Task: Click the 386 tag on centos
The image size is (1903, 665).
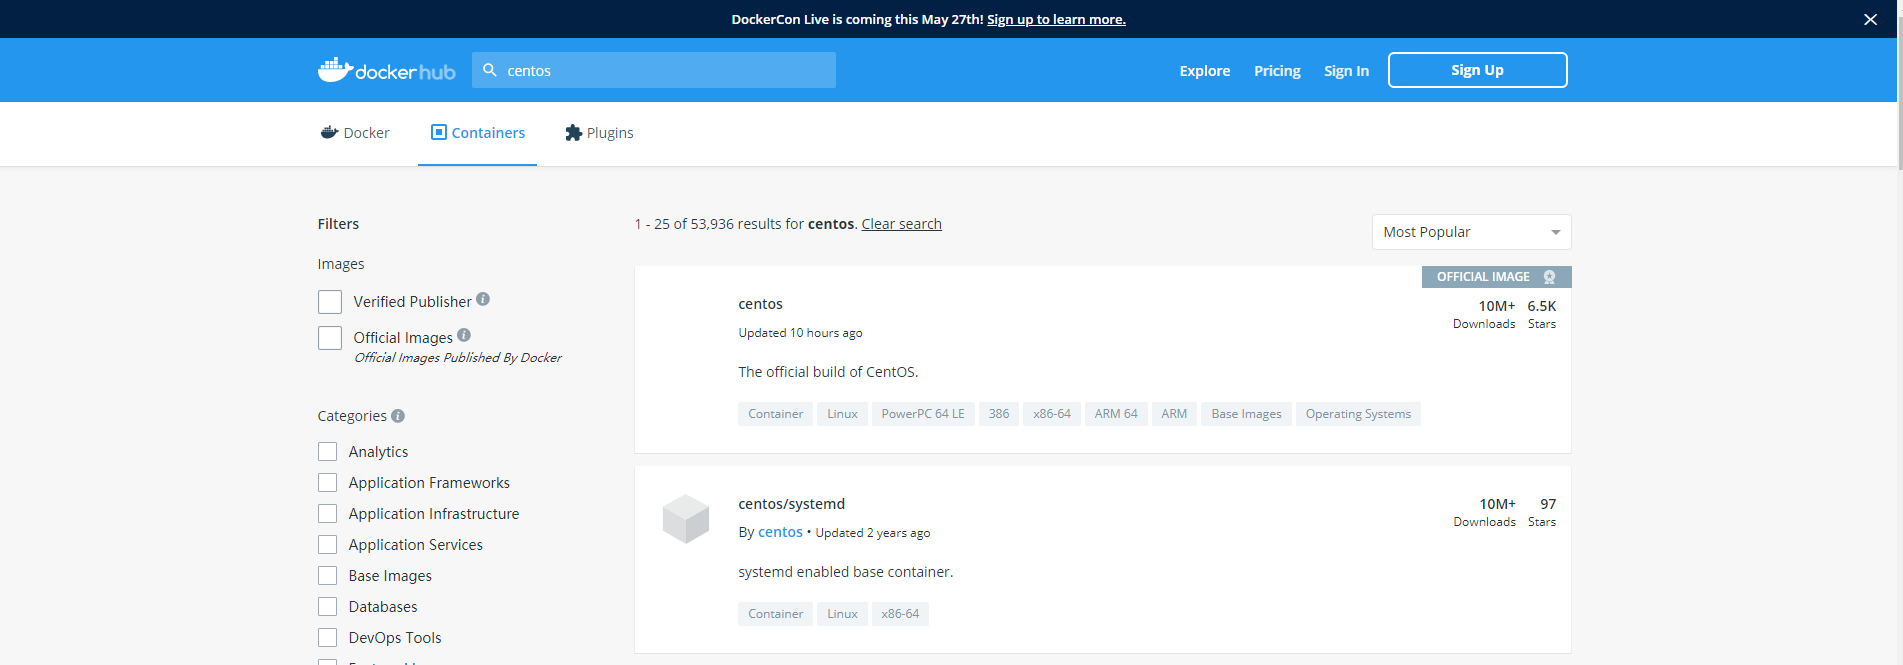Action: (x=999, y=414)
